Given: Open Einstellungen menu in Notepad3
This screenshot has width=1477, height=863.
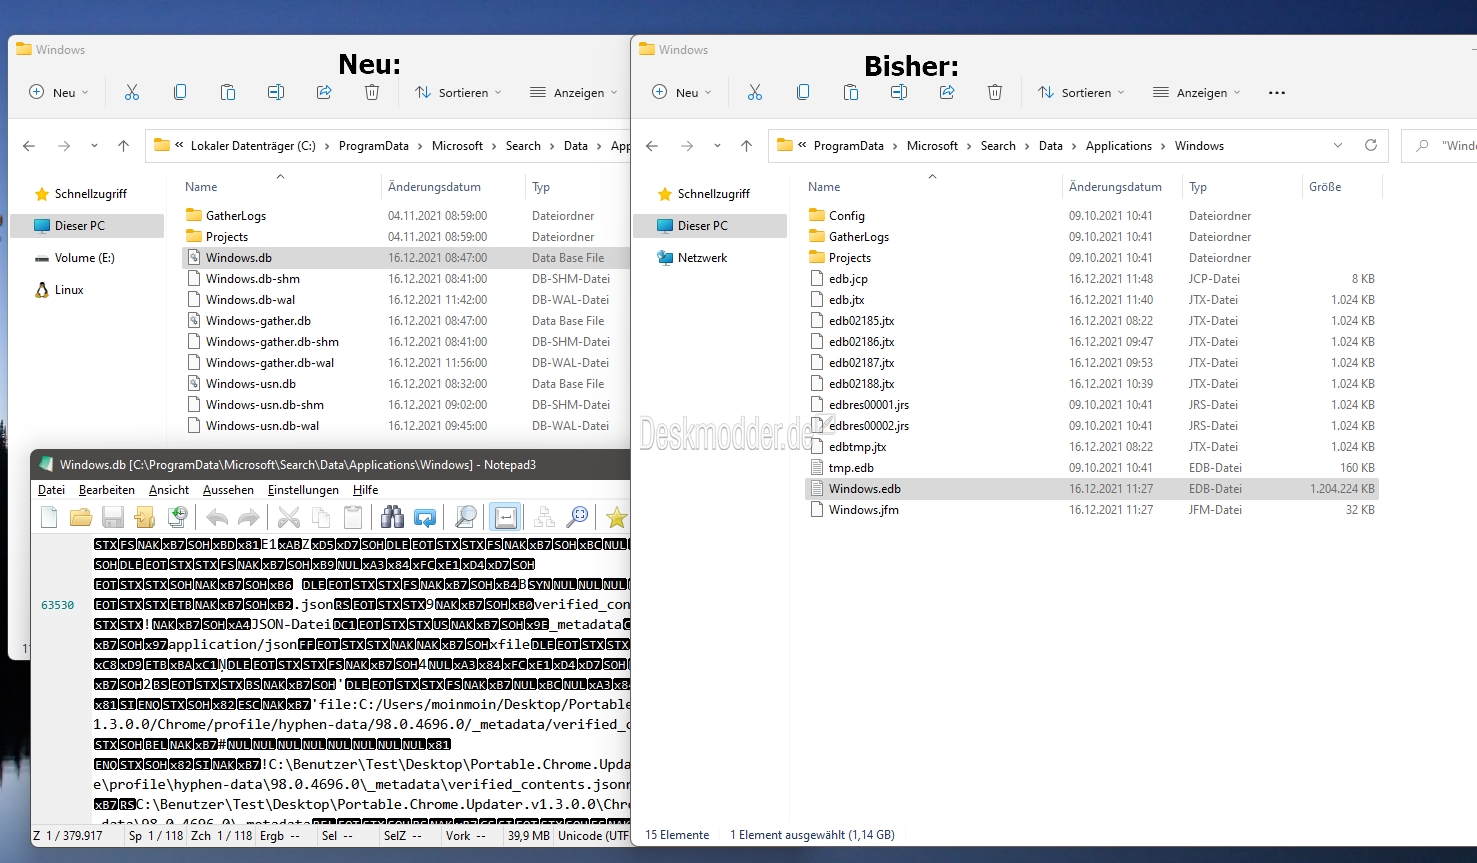Looking at the screenshot, I should [x=303, y=490].
